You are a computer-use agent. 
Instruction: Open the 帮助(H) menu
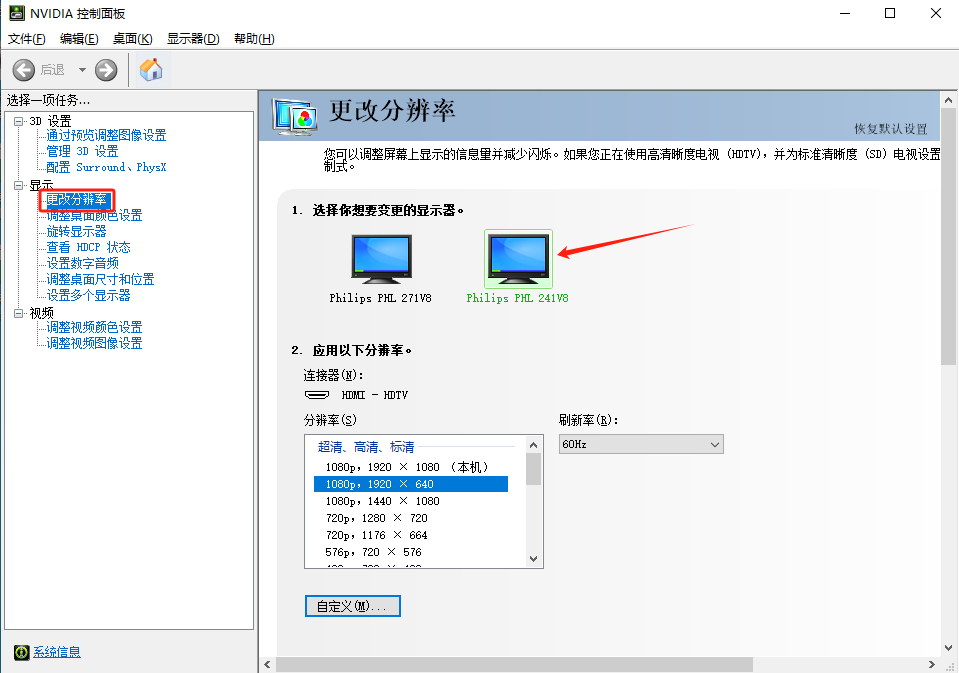pos(254,39)
